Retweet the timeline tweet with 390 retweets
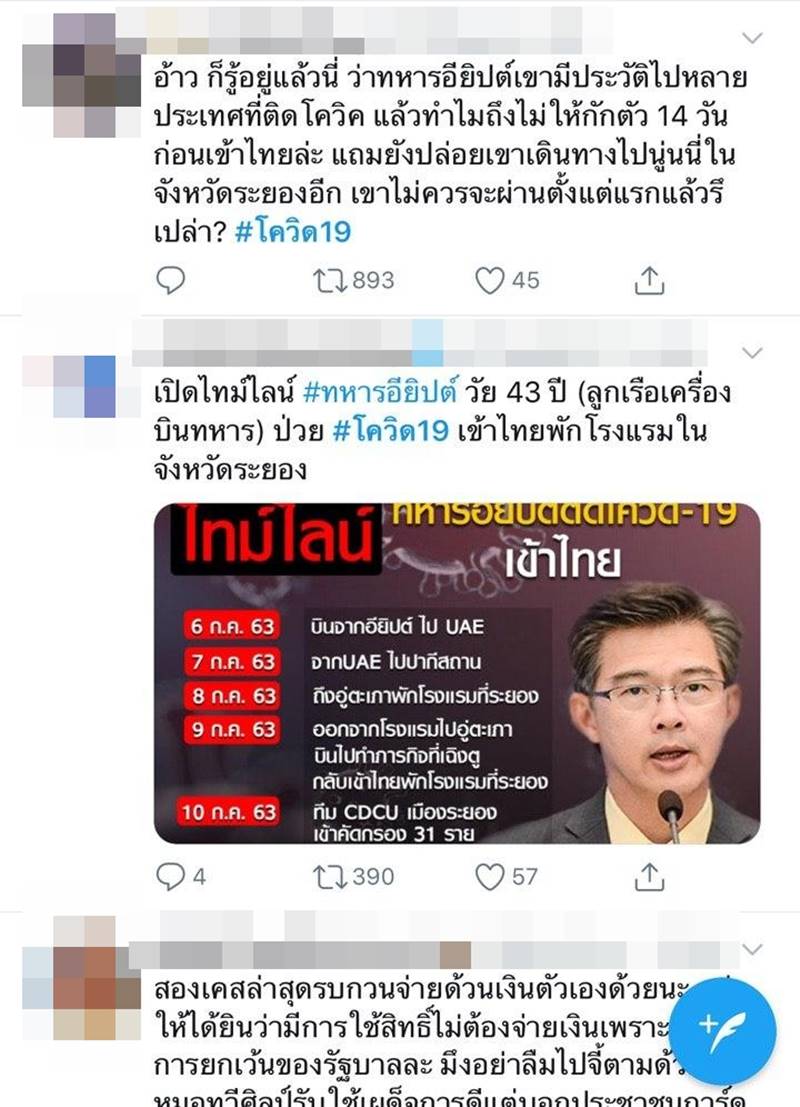This screenshot has height=1107, width=800. click(354, 877)
